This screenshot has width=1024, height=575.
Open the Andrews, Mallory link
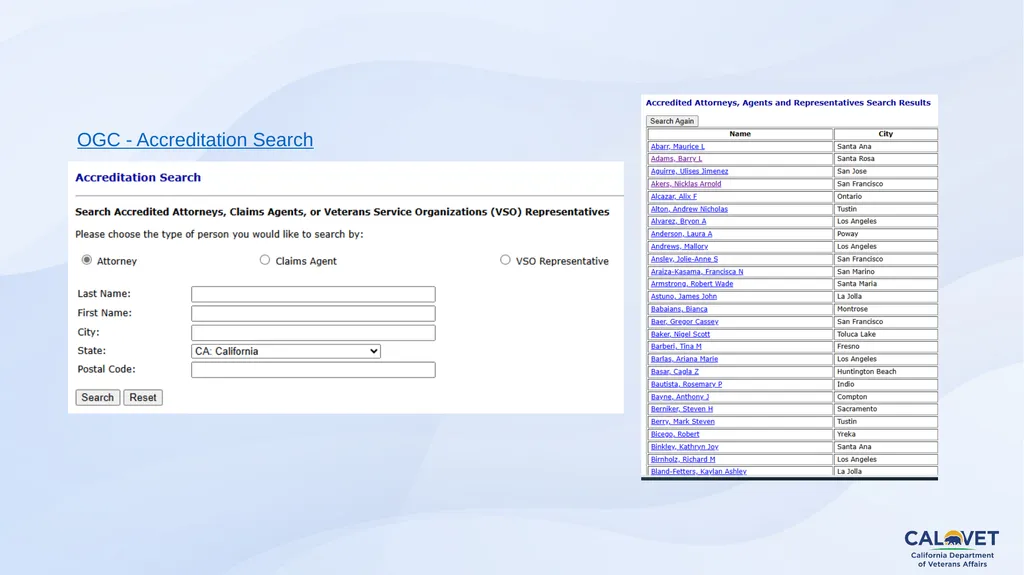(679, 246)
